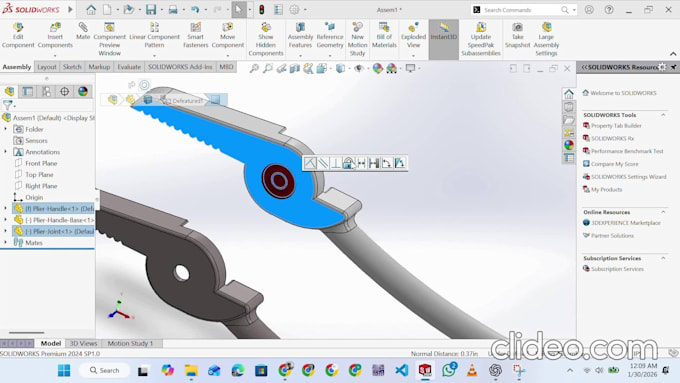Switch to the Layout tab
The width and height of the screenshot is (680, 383).
(x=46, y=67)
